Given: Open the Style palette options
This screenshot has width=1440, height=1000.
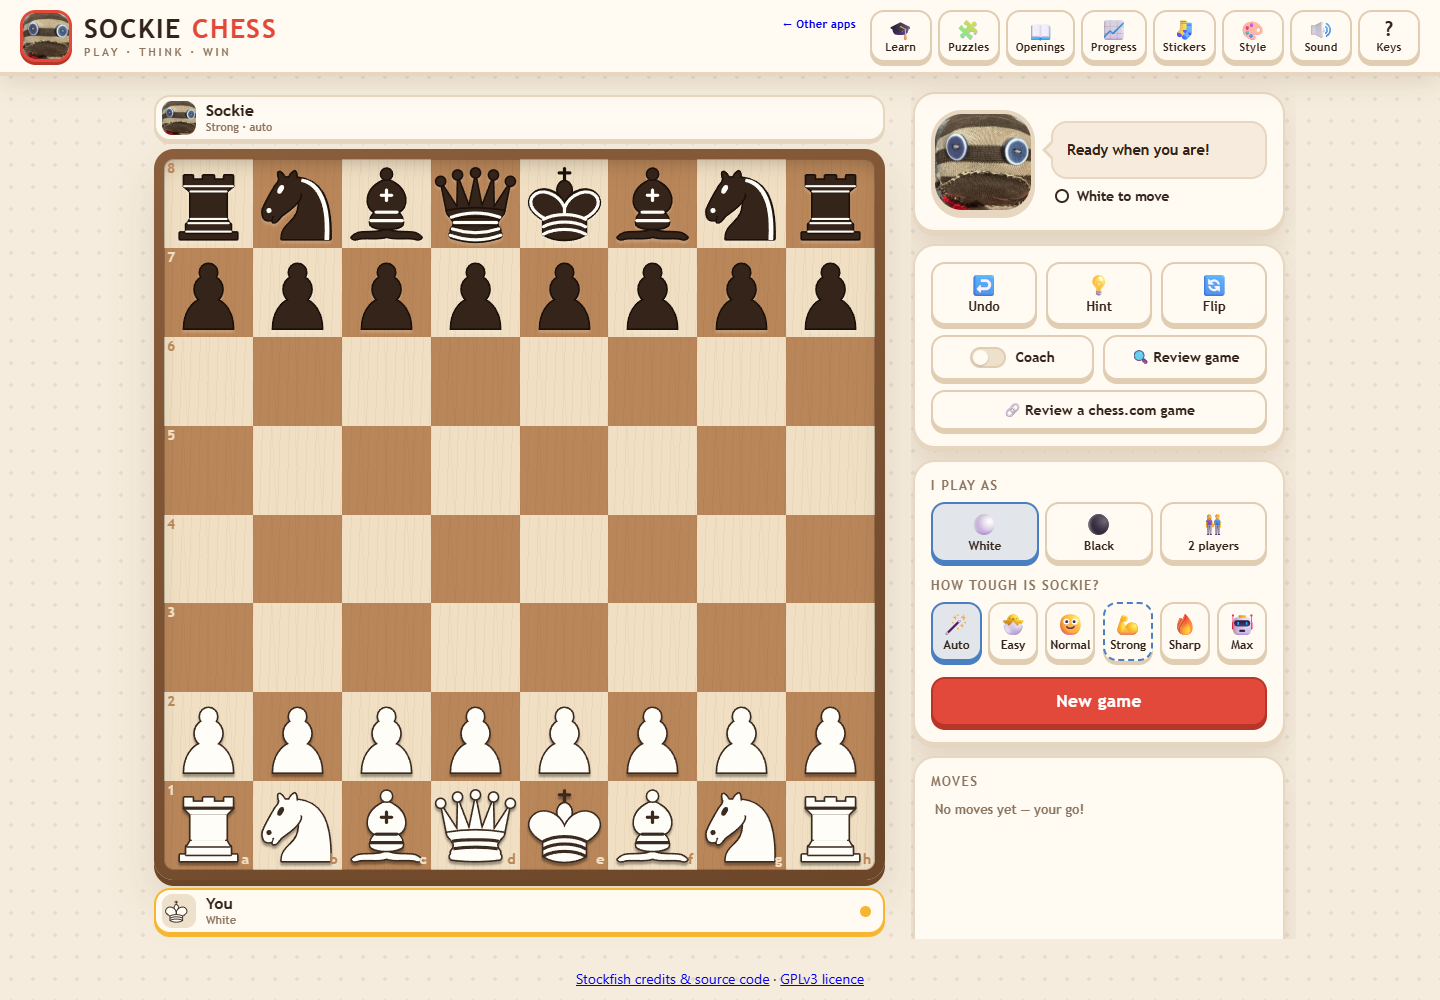Looking at the screenshot, I should (1253, 38).
